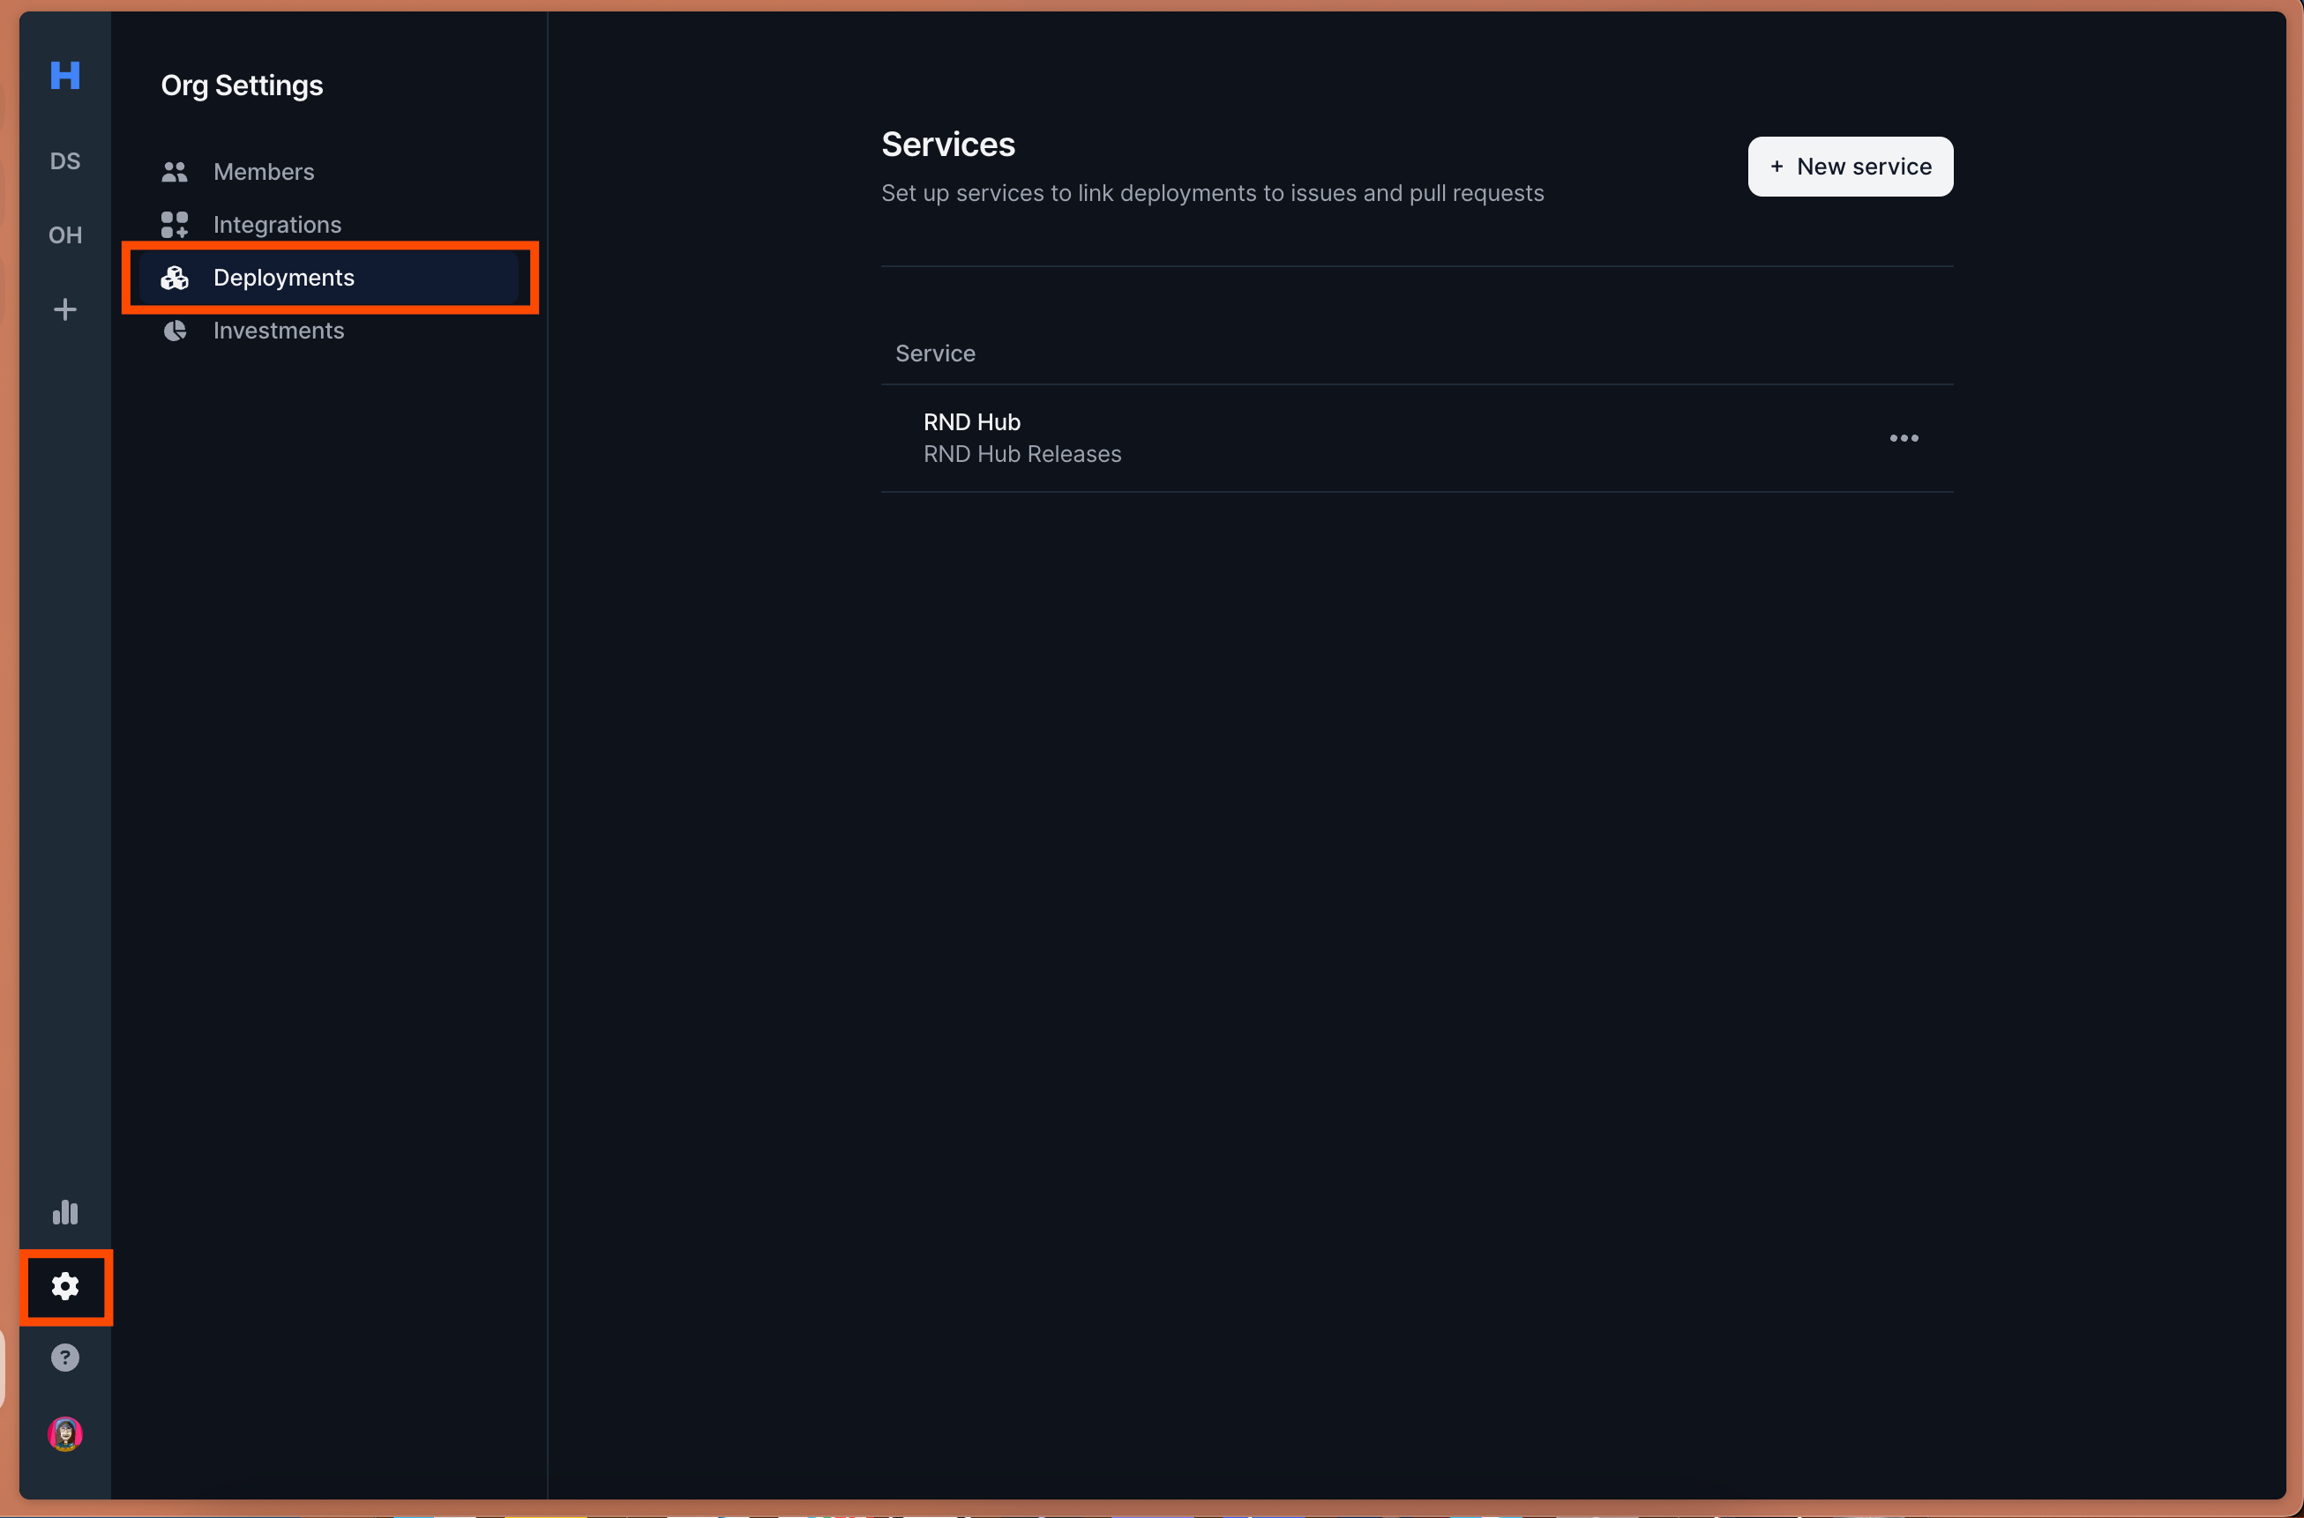Go to Integrations settings

coord(277,225)
